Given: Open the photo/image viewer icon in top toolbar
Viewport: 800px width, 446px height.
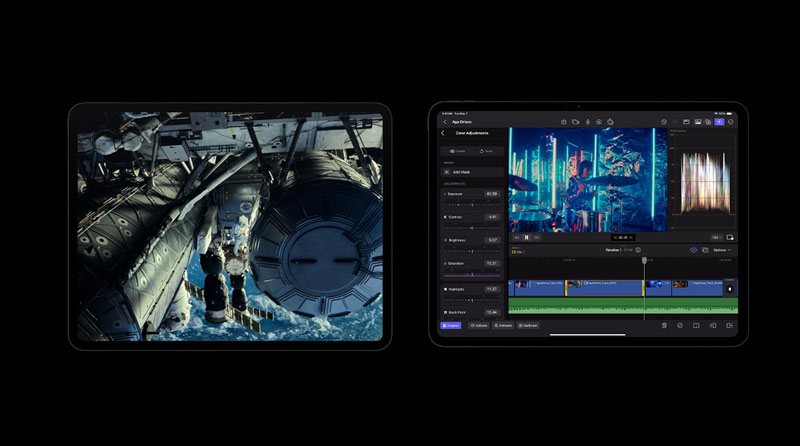Looking at the screenshot, I should (x=697, y=122).
